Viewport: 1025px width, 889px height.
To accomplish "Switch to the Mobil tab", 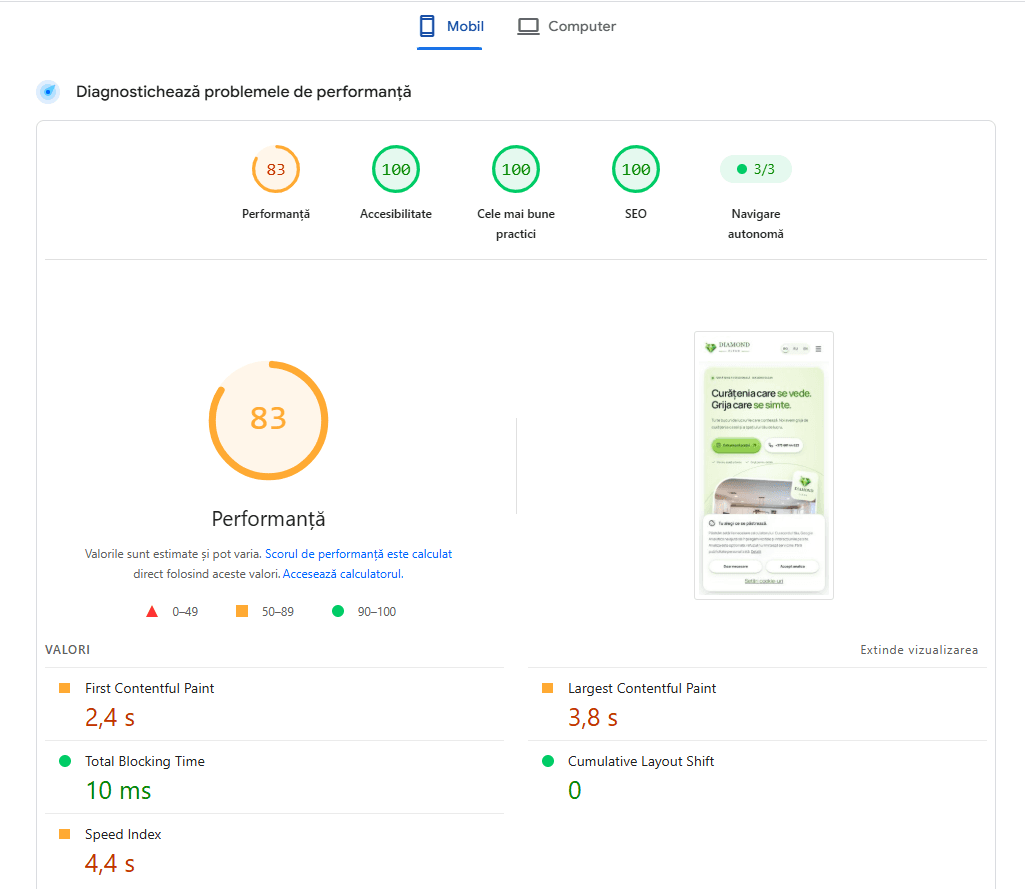I will click(450, 26).
